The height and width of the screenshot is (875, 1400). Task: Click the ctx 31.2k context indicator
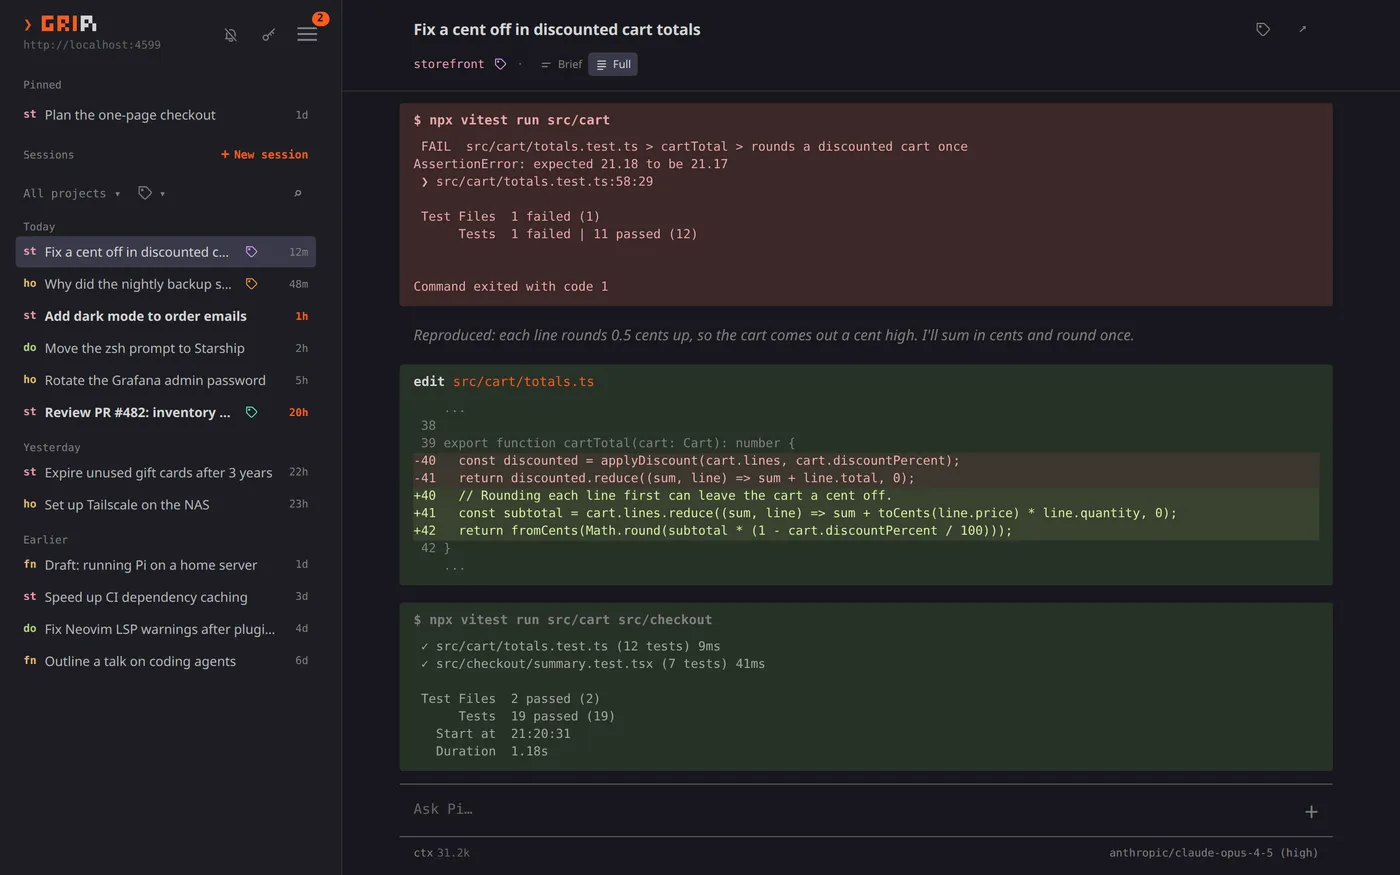pyautogui.click(x=441, y=853)
